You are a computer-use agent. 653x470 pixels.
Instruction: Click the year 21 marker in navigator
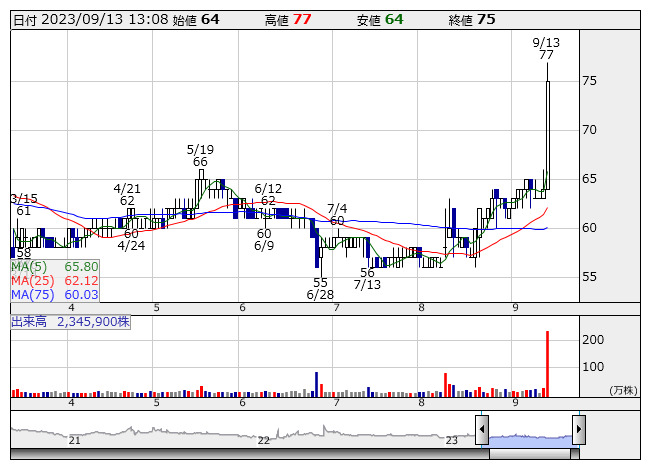75,440
